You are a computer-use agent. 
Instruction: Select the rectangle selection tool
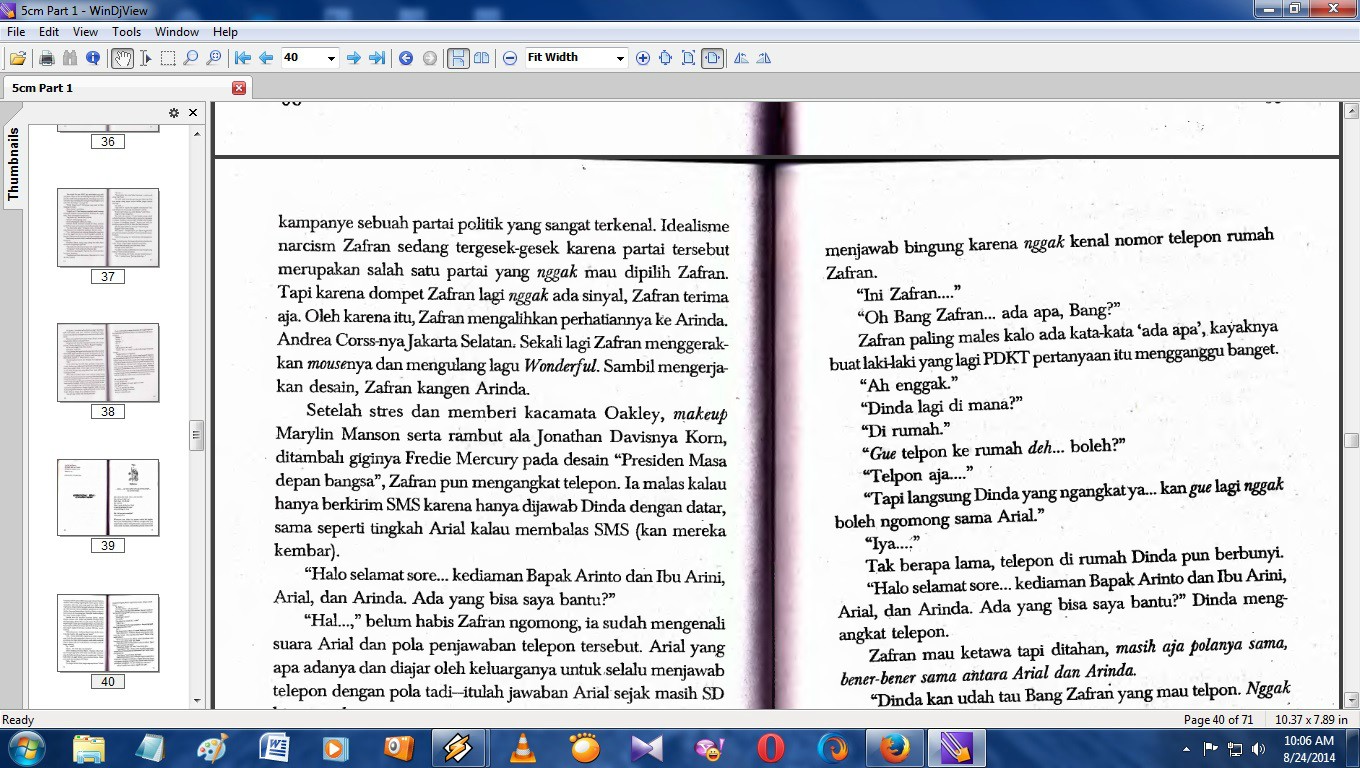coord(168,58)
